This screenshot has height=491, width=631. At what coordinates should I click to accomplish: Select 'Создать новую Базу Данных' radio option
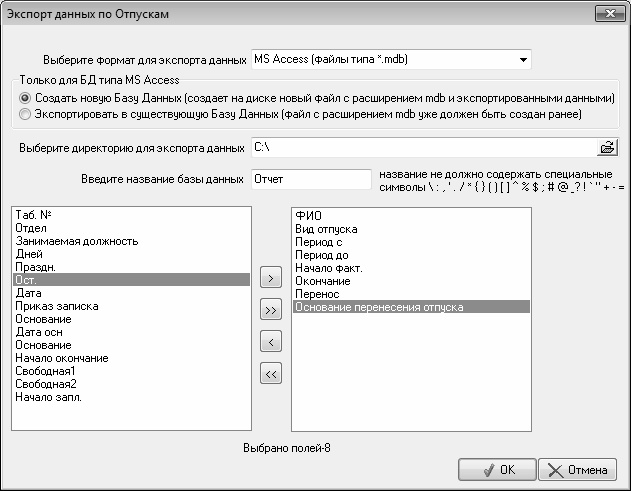point(25,99)
